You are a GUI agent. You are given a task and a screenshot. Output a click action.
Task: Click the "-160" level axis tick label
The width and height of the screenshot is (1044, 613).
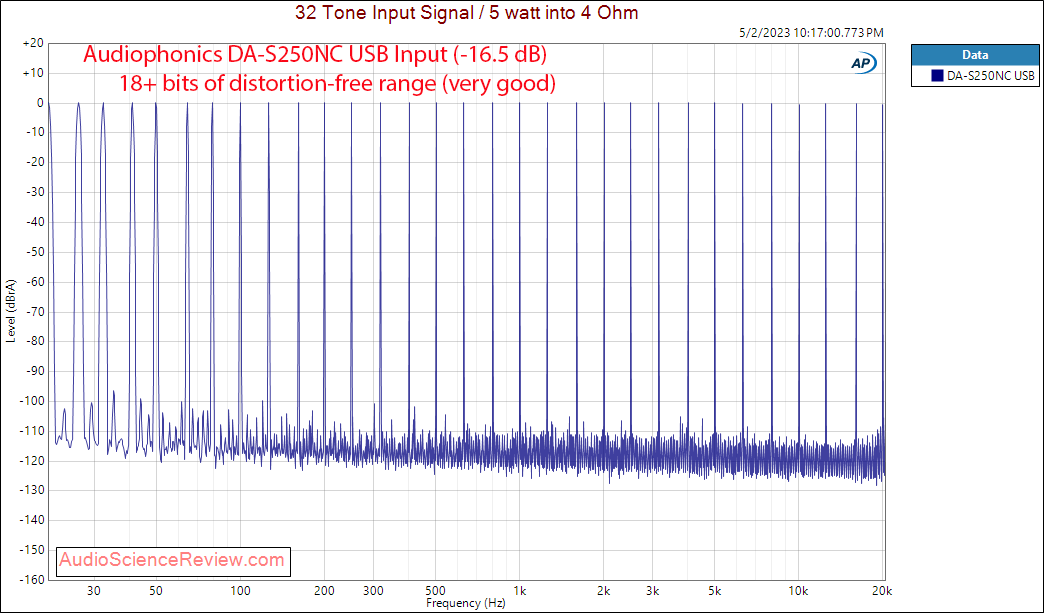coord(31,580)
